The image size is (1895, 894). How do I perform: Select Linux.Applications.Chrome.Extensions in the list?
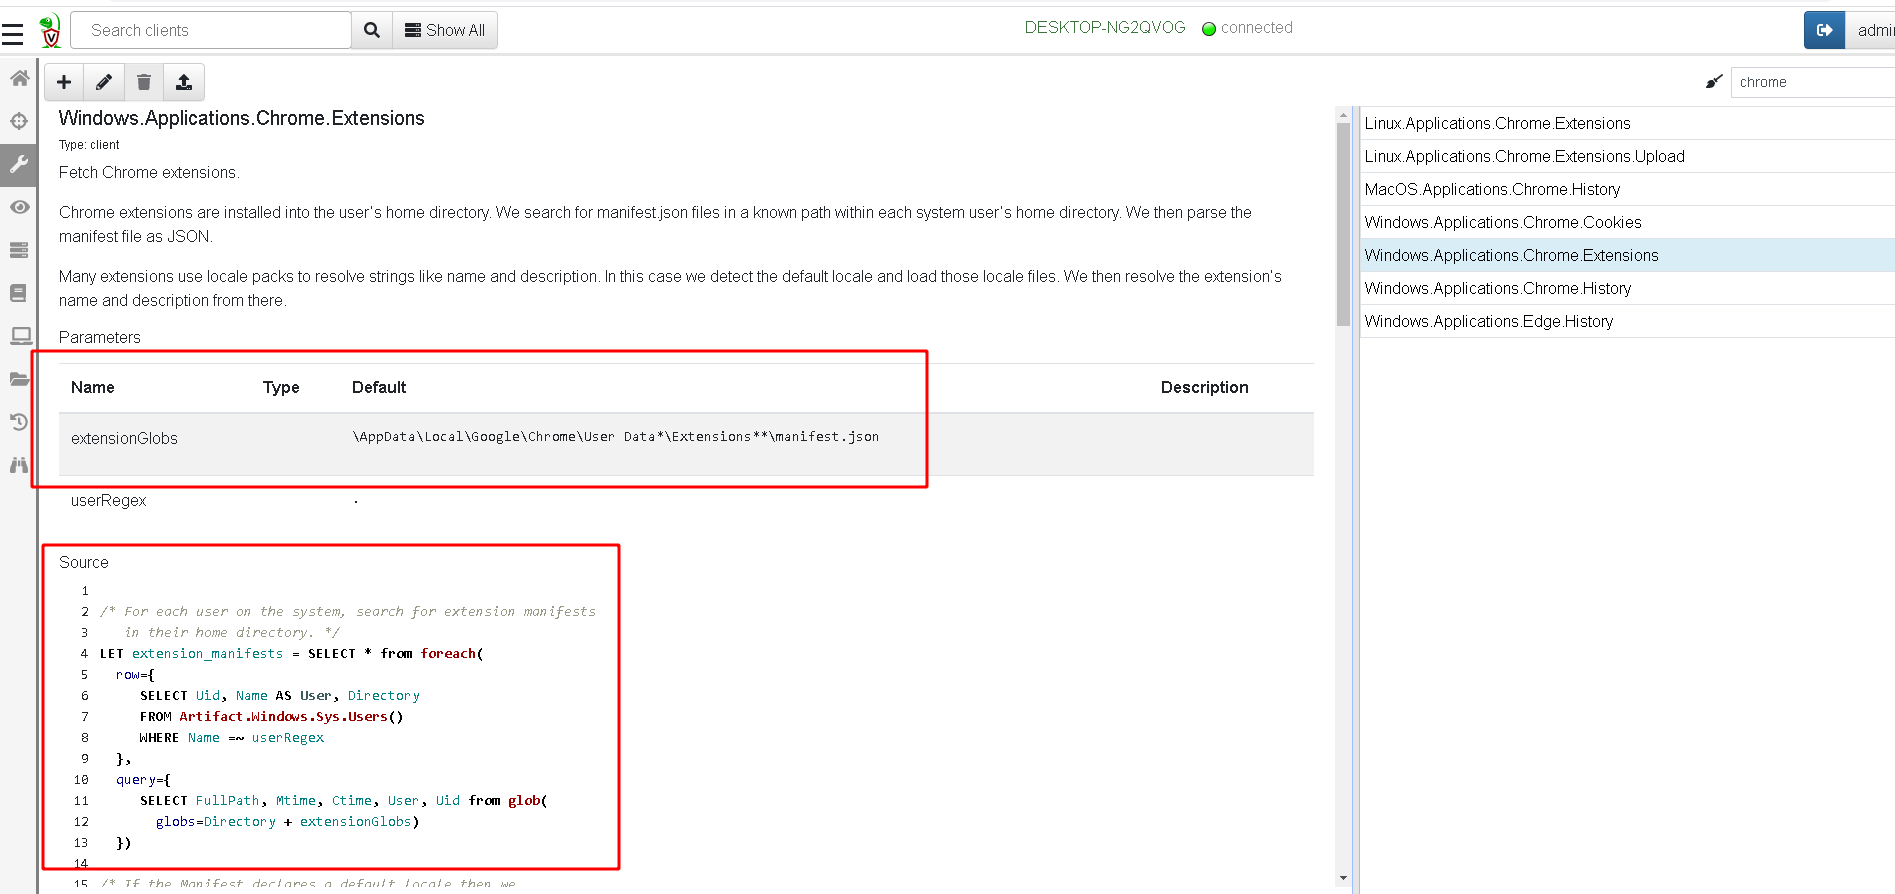[1497, 123]
